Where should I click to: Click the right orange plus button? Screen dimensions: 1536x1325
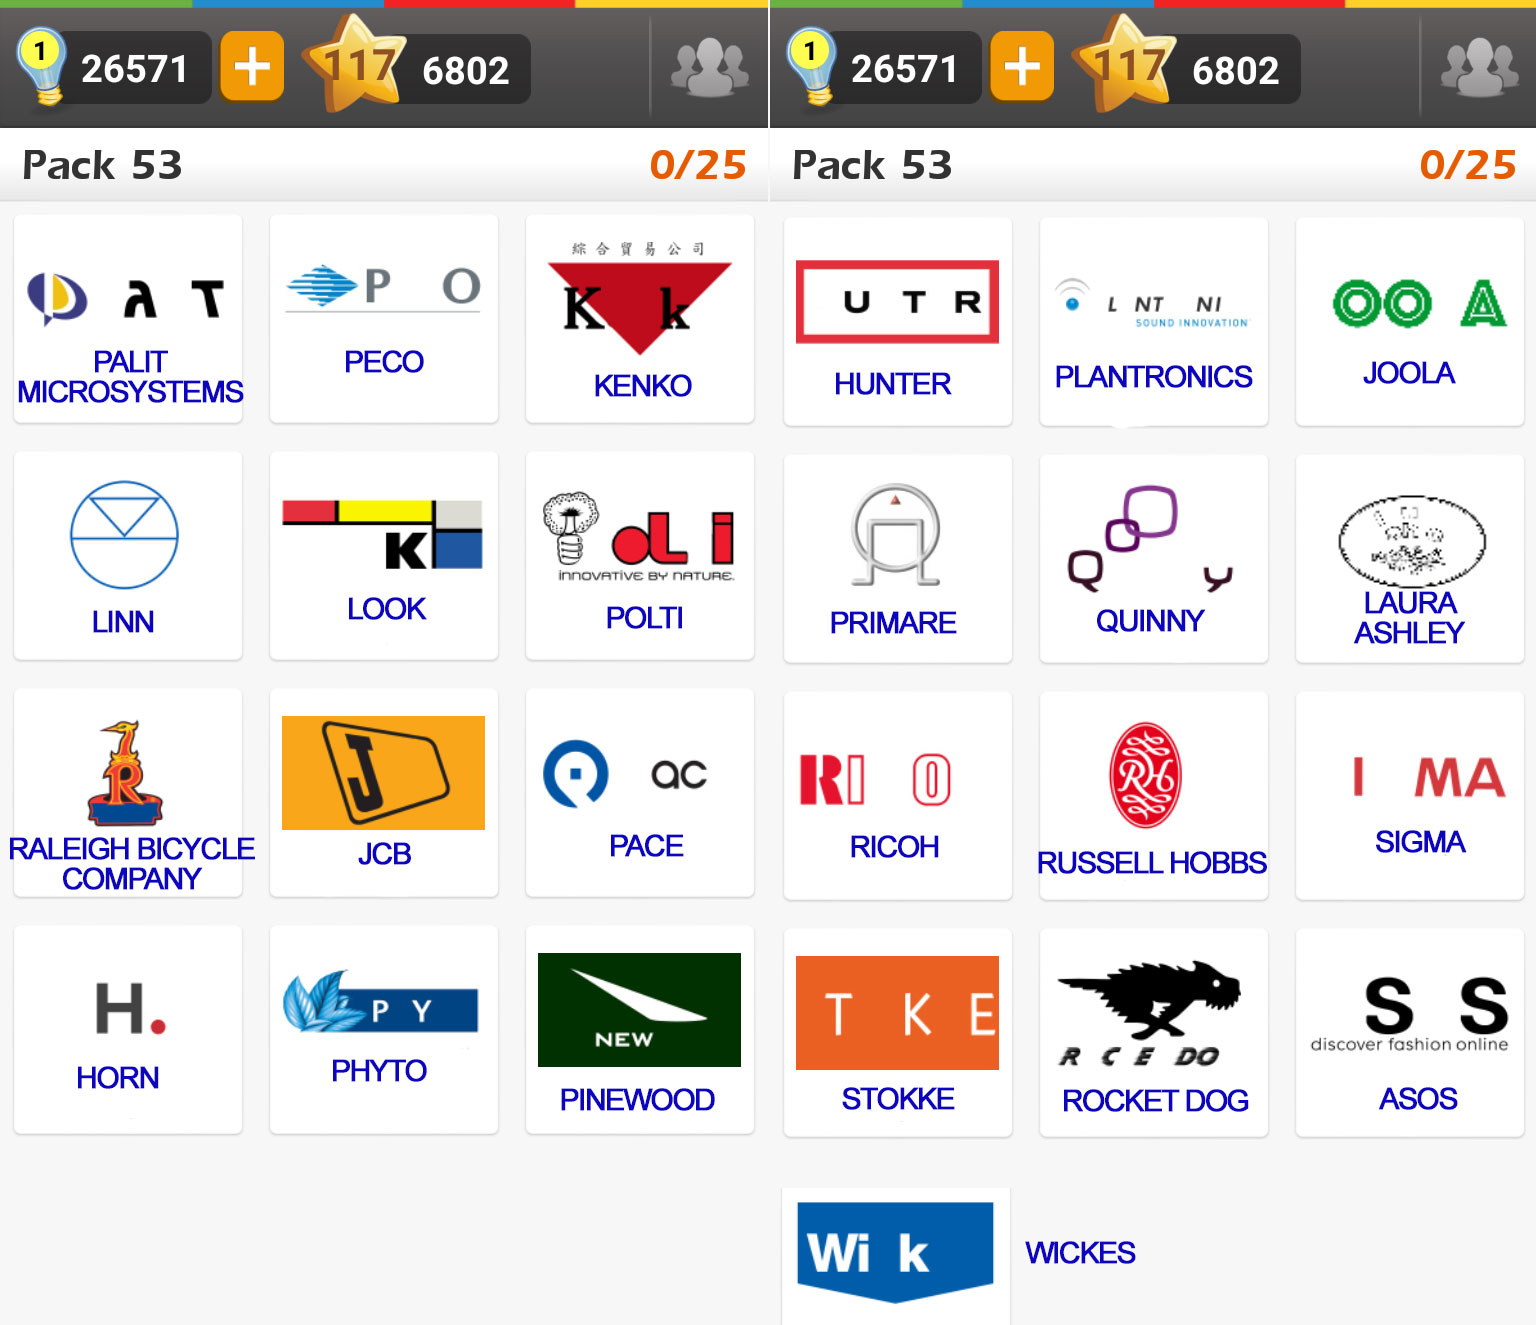coord(1022,67)
